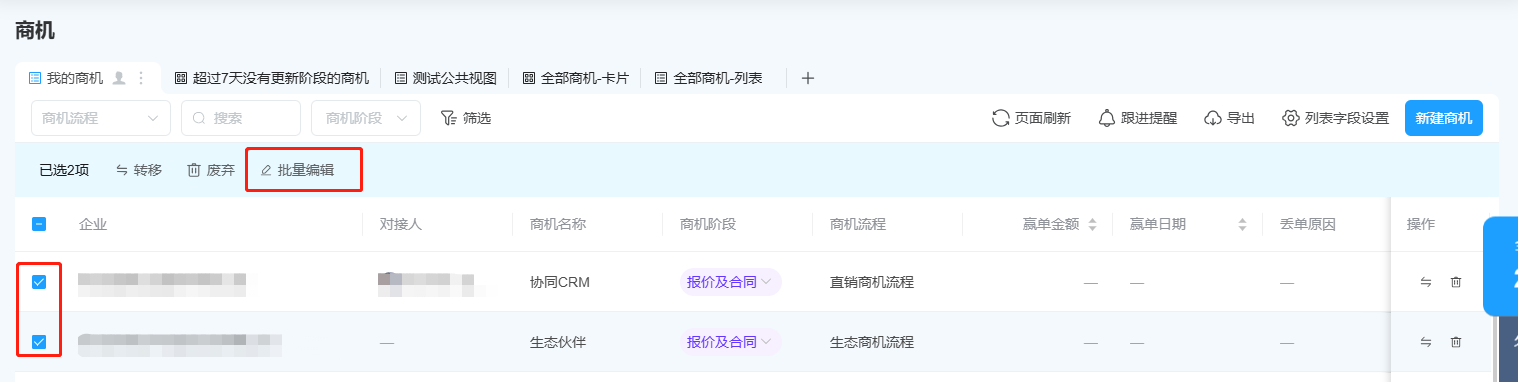Click 批量编辑 to batch edit
Screen dimensions: 1518x382
tap(297, 170)
